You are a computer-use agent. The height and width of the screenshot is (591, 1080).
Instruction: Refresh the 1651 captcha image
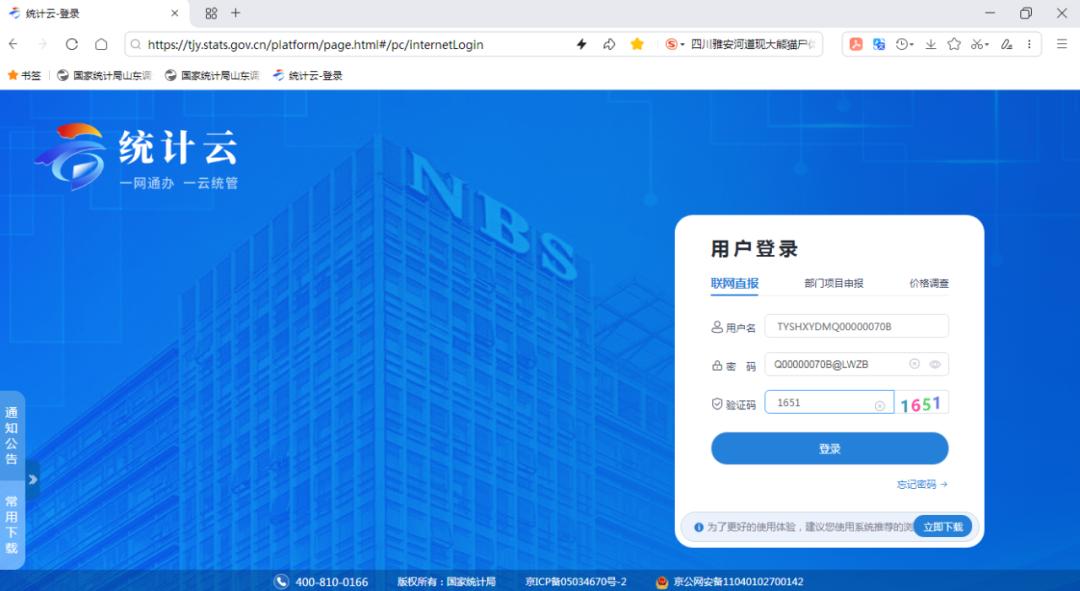pos(922,403)
